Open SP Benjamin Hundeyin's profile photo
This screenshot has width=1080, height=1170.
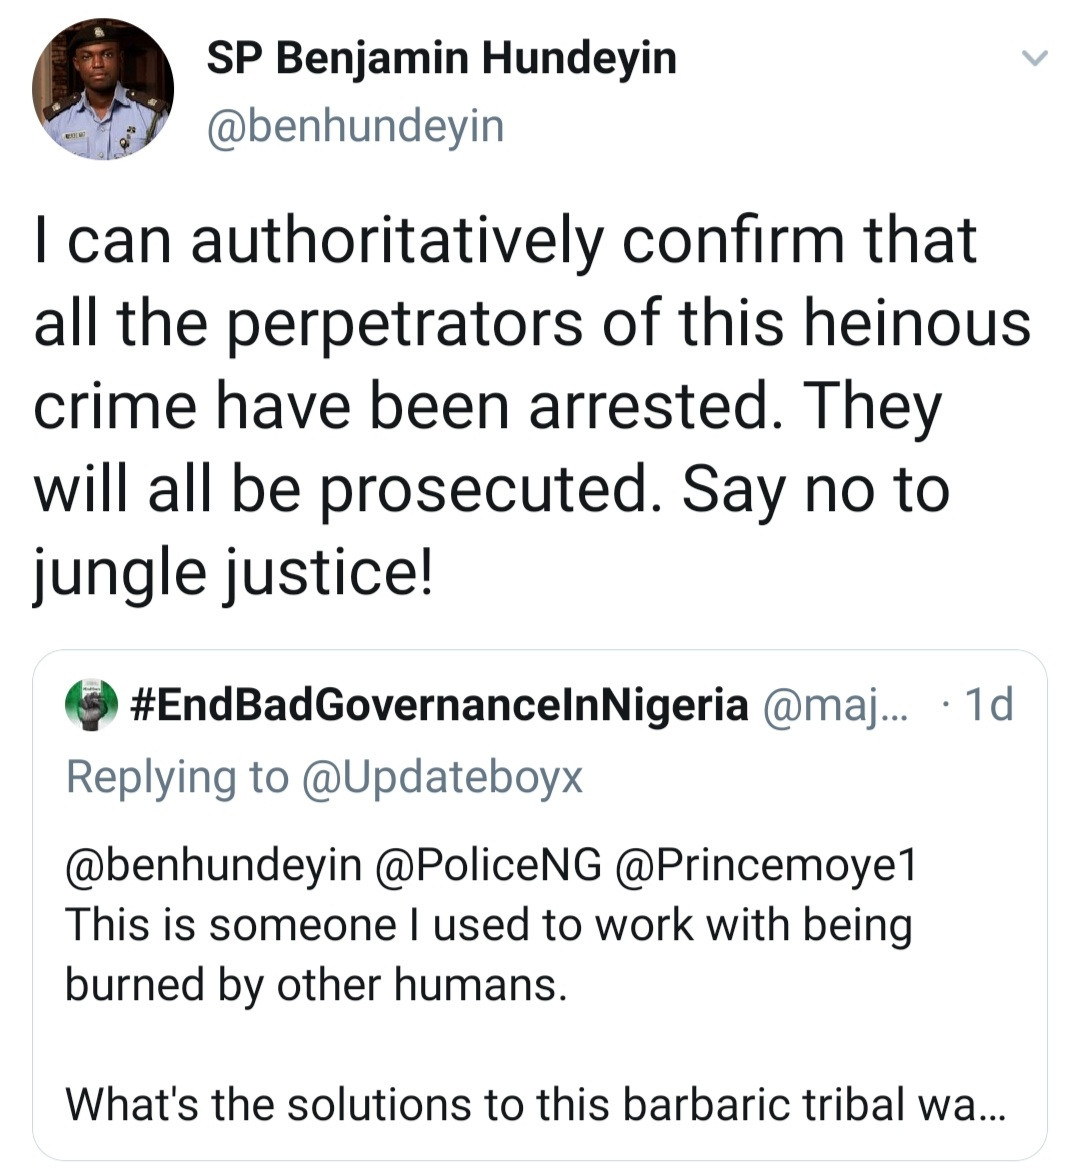coord(102,89)
